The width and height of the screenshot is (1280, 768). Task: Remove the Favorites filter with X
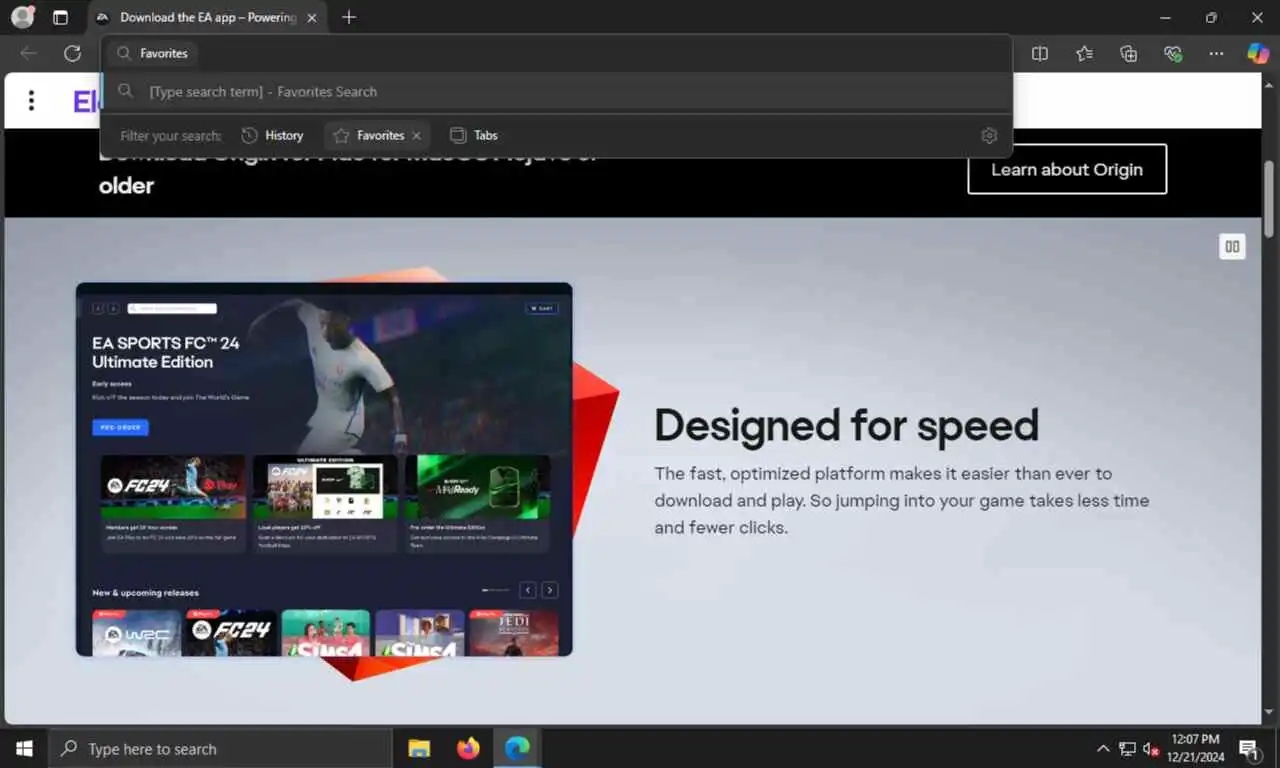[416, 135]
